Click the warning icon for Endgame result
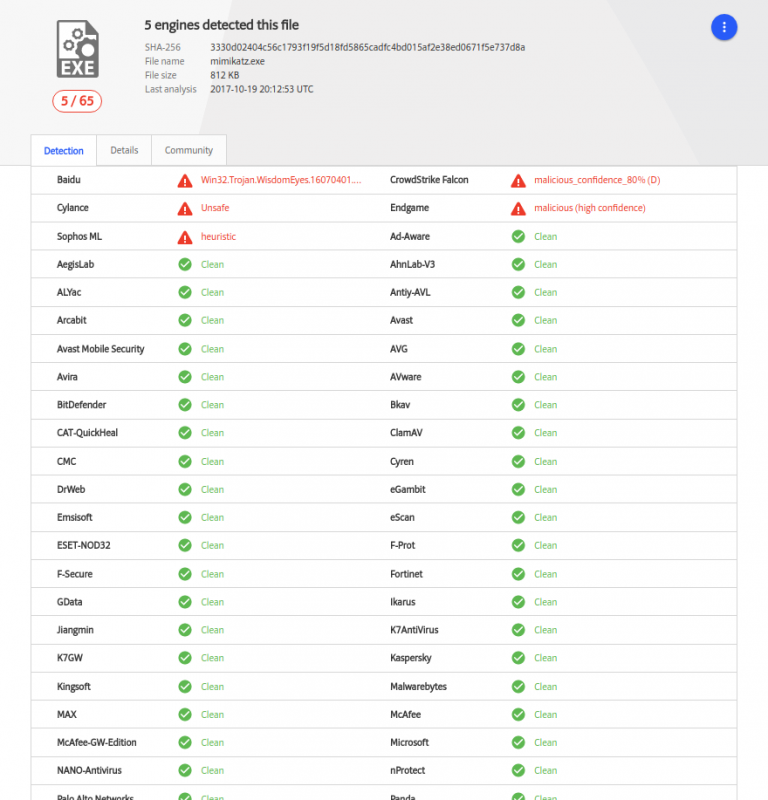Viewport: 768px width, 800px height. pyautogui.click(x=518, y=208)
